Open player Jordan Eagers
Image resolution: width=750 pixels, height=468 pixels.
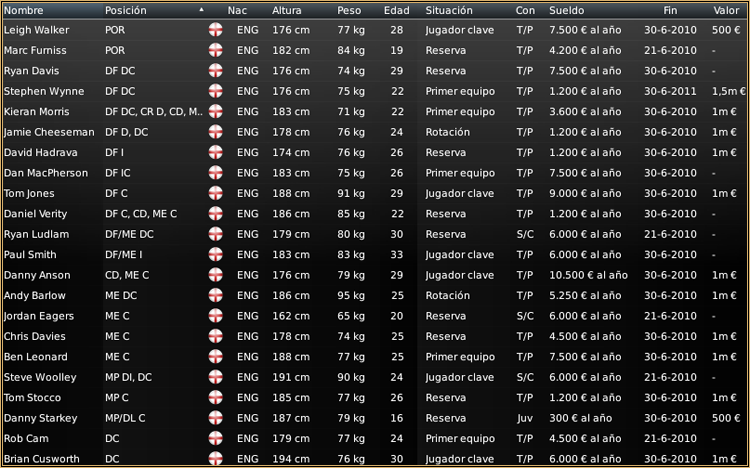coord(39,316)
